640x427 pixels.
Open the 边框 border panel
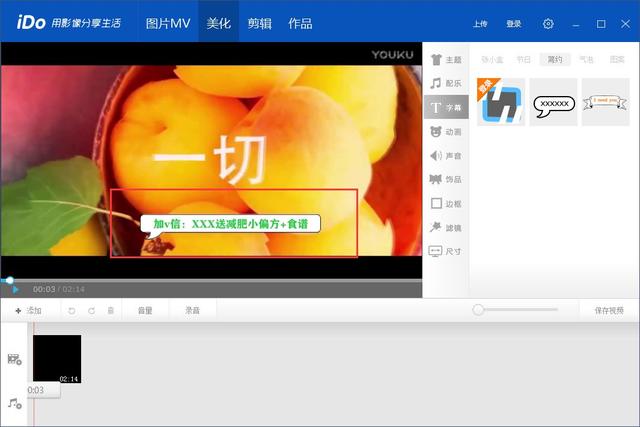(445, 204)
